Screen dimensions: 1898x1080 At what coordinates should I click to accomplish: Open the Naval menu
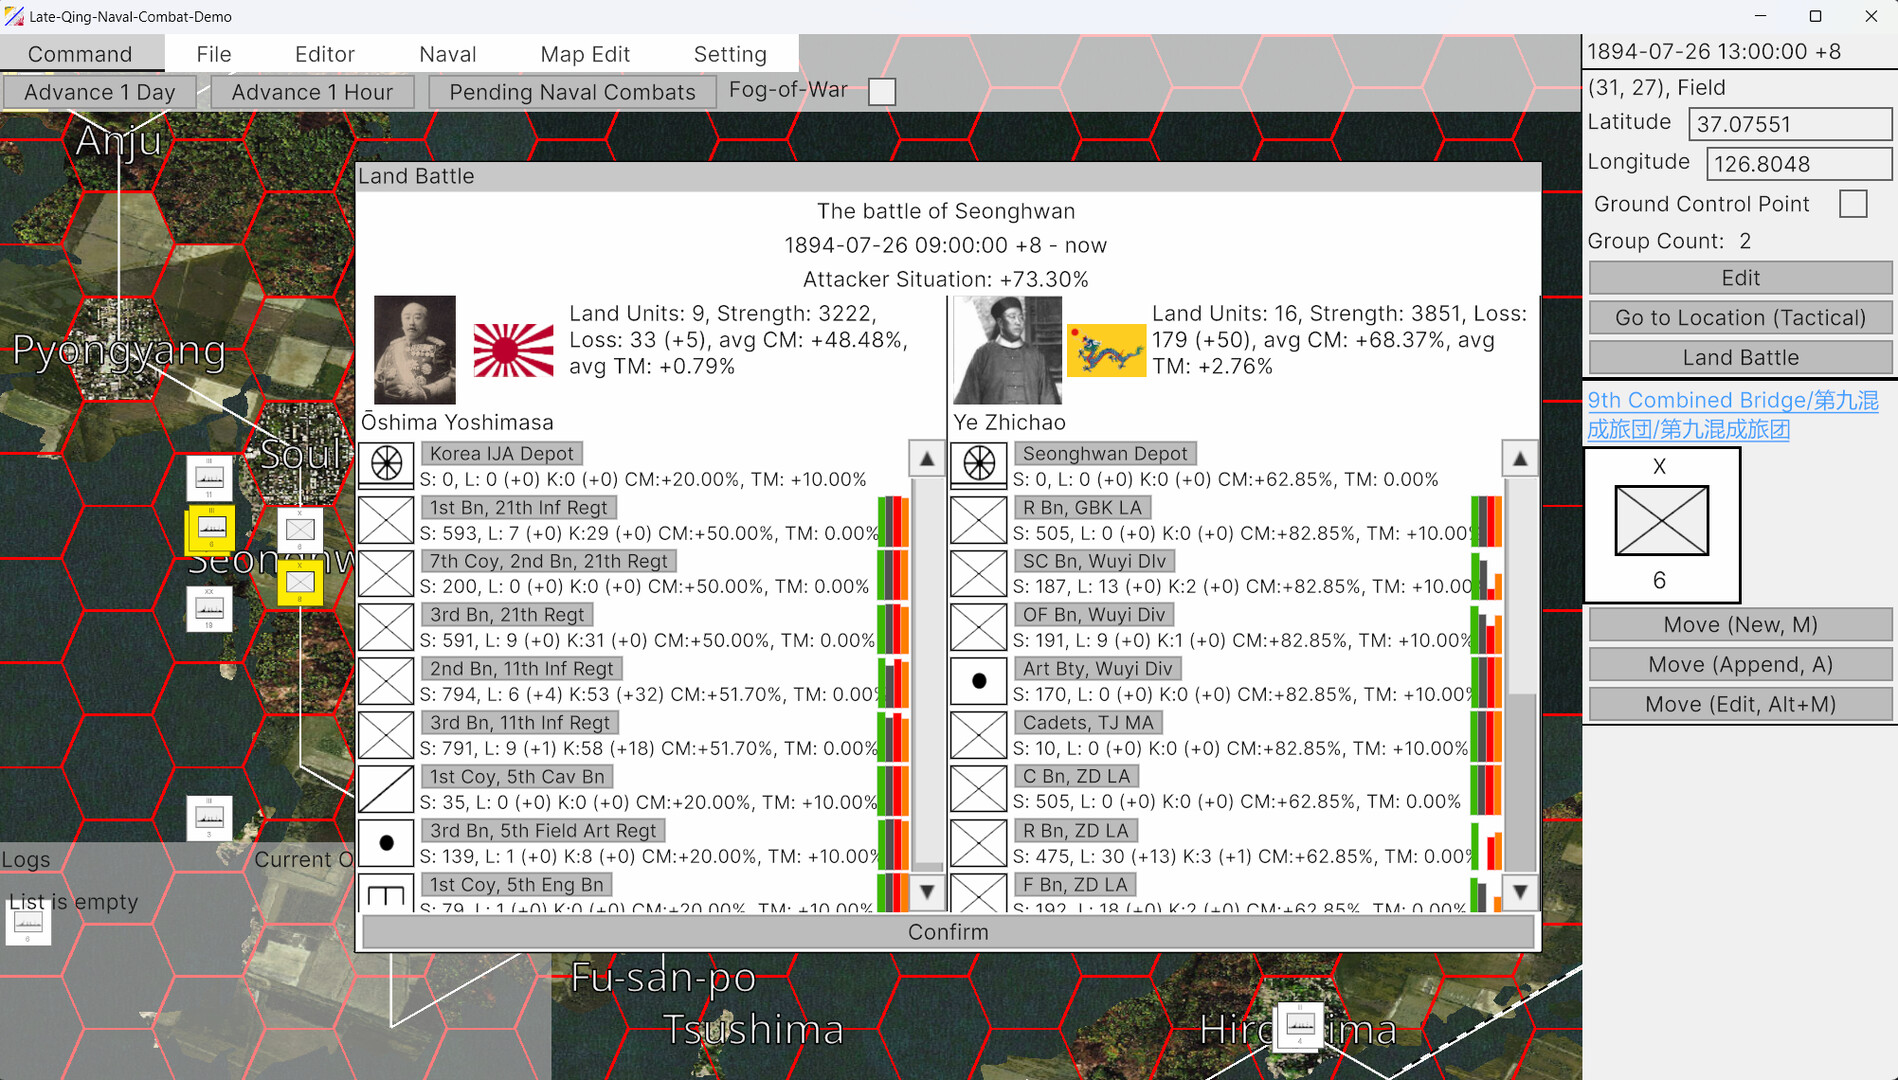(447, 53)
